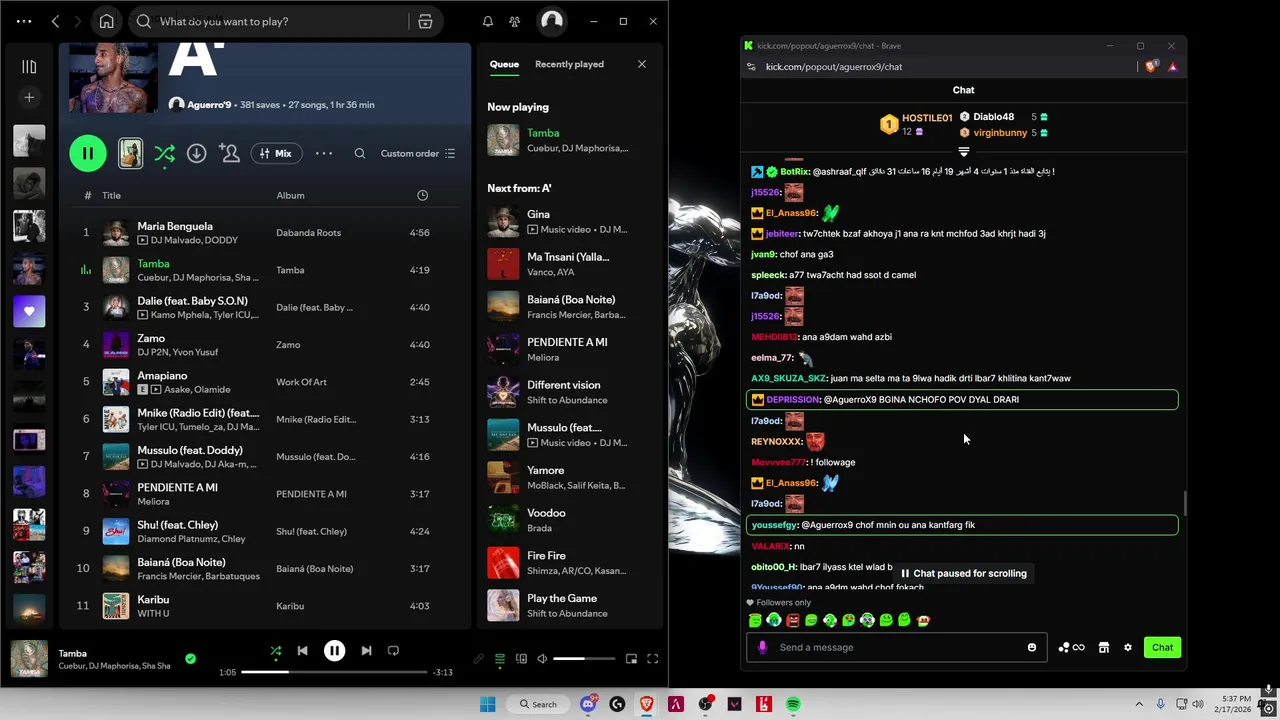Enter Spotify full screen mode
Screen dimensions: 1280x720
coord(652,659)
